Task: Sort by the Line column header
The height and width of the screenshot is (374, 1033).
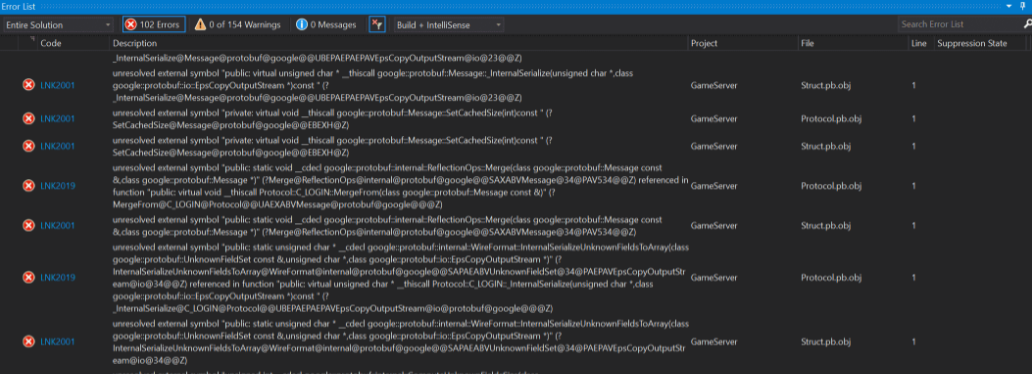Action: coord(920,43)
